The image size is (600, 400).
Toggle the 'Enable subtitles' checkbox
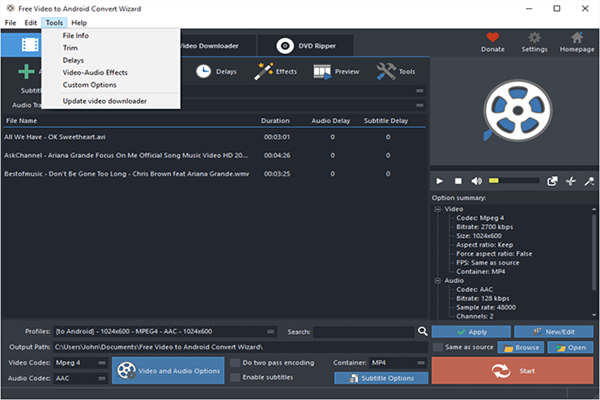click(x=235, y=378)
